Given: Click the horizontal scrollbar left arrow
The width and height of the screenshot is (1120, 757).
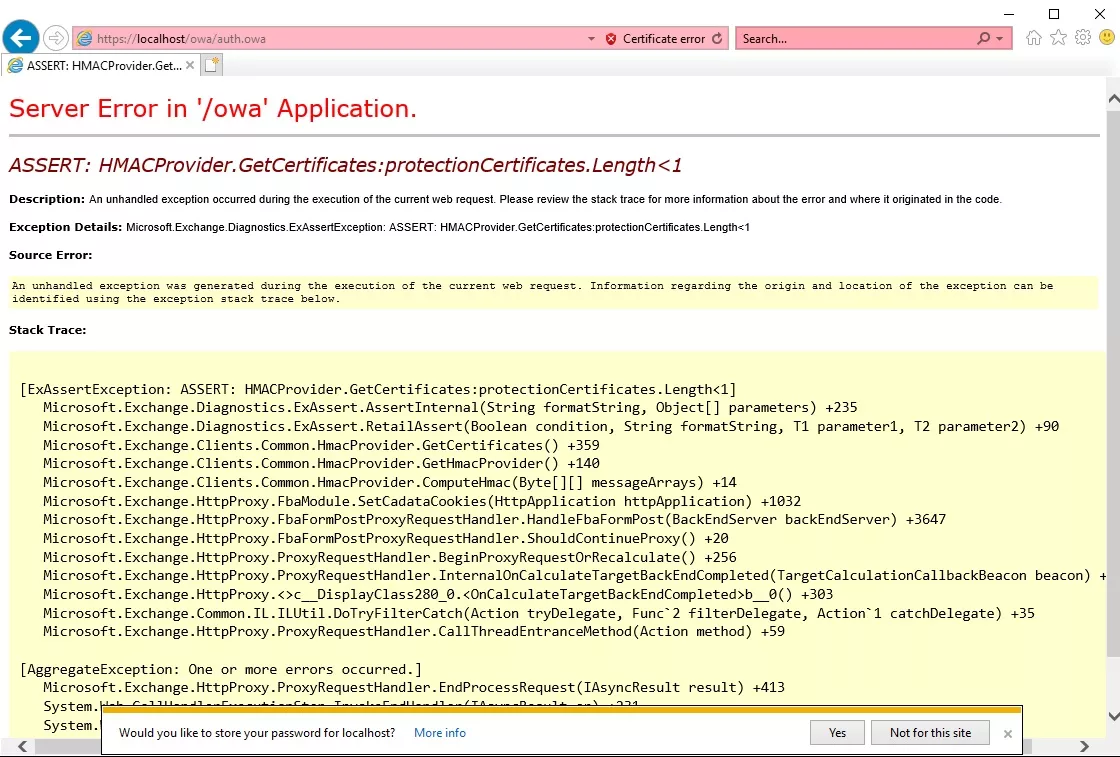Looking at the screenshot, I should (22, 746).
